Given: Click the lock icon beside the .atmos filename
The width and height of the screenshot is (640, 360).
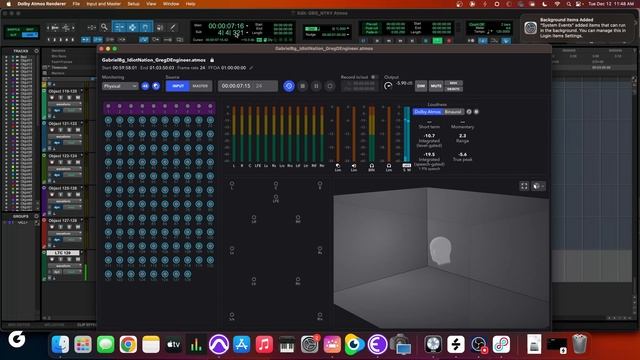Looking at the screenshot, I should [212, 60].
